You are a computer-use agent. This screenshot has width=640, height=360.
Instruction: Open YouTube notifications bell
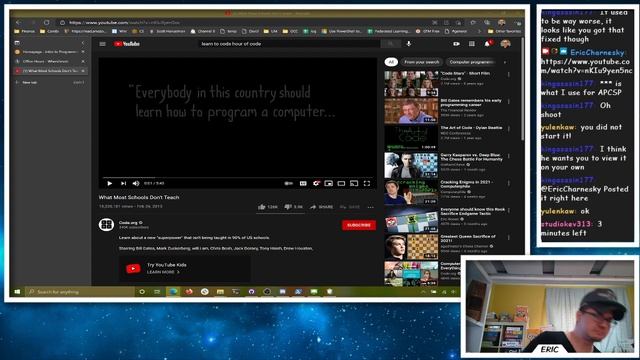(x=487, y=44)
